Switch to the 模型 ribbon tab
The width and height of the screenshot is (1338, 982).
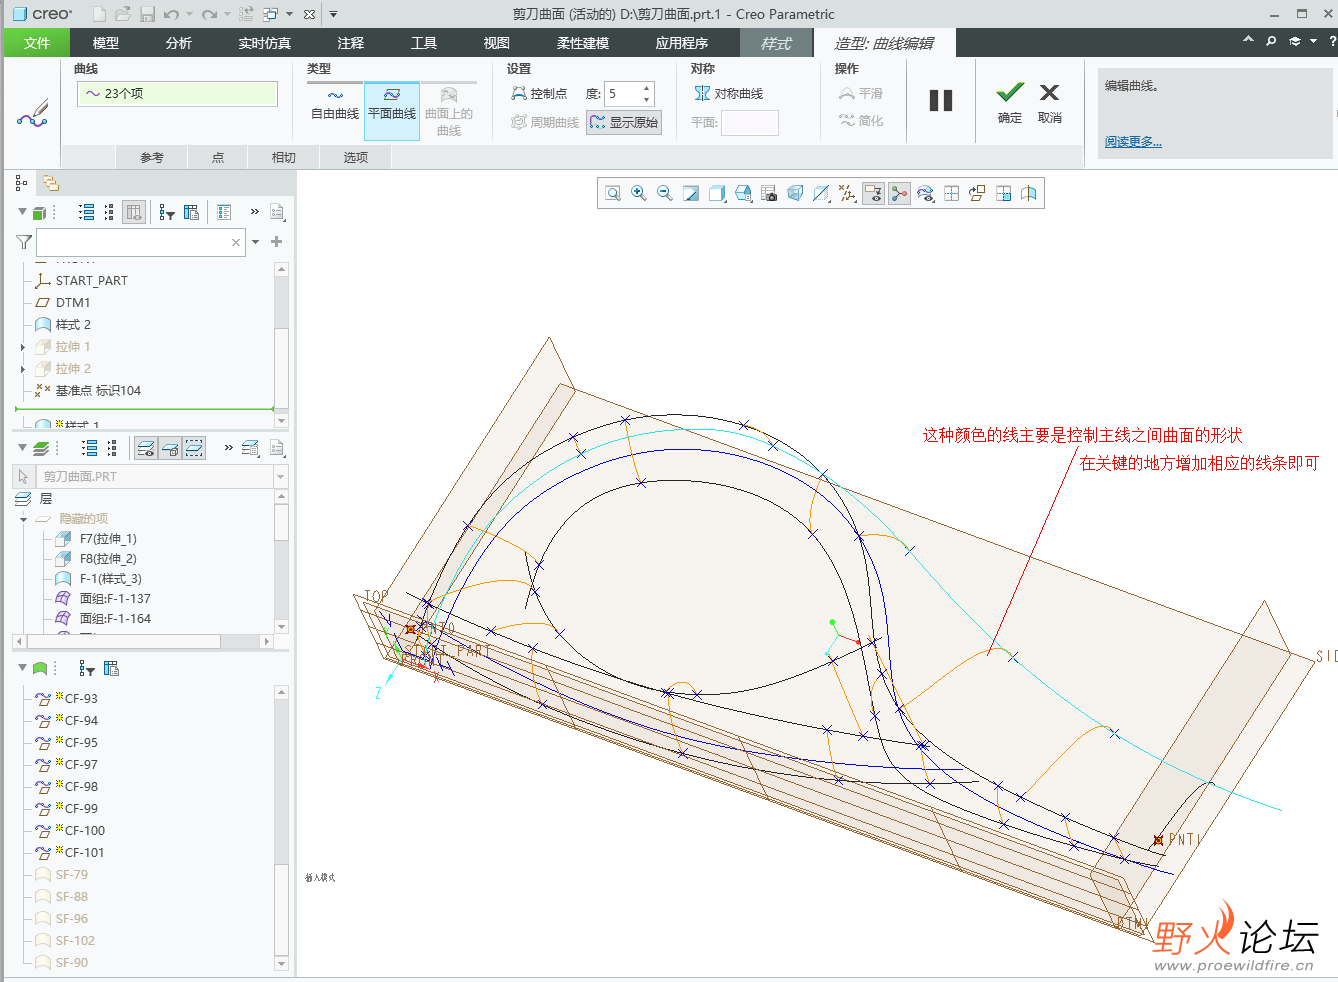(106, 43)
